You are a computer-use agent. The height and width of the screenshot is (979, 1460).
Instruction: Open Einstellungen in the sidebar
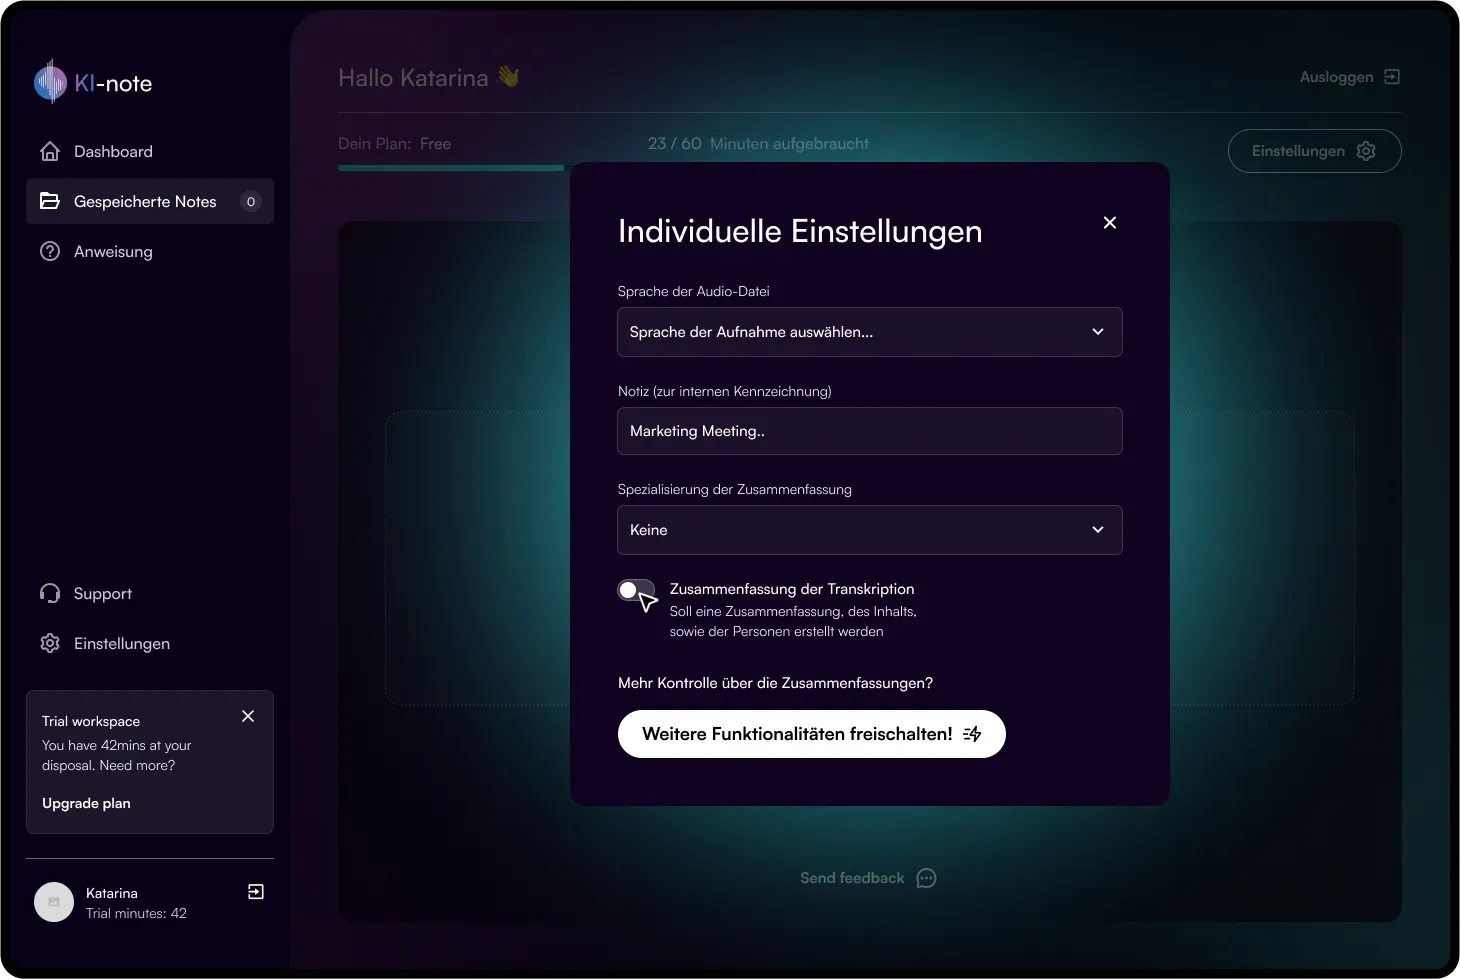[150, 643]
